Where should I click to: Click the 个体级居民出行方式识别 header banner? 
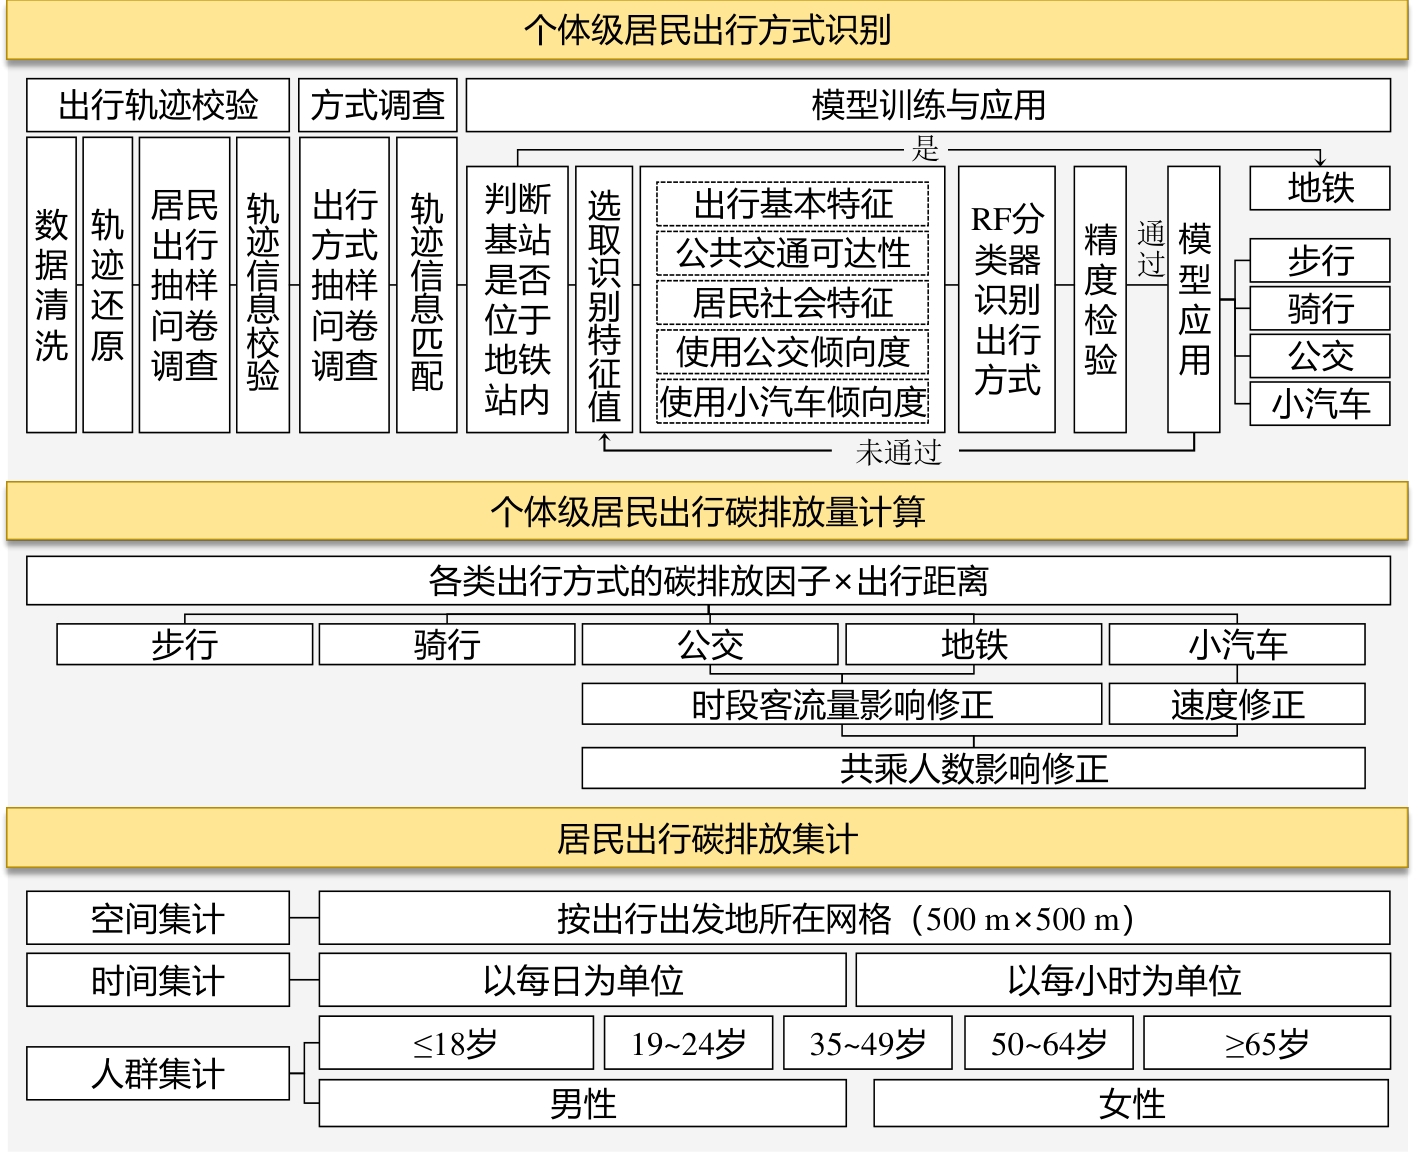coord(708,30)
